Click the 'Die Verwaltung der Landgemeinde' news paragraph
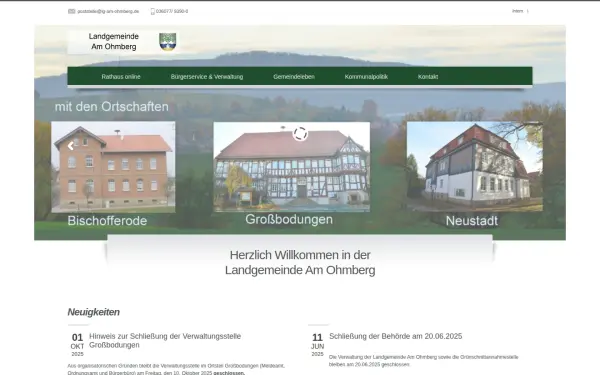This screenshot has width=600, height=375. click(x=424, y=361)
